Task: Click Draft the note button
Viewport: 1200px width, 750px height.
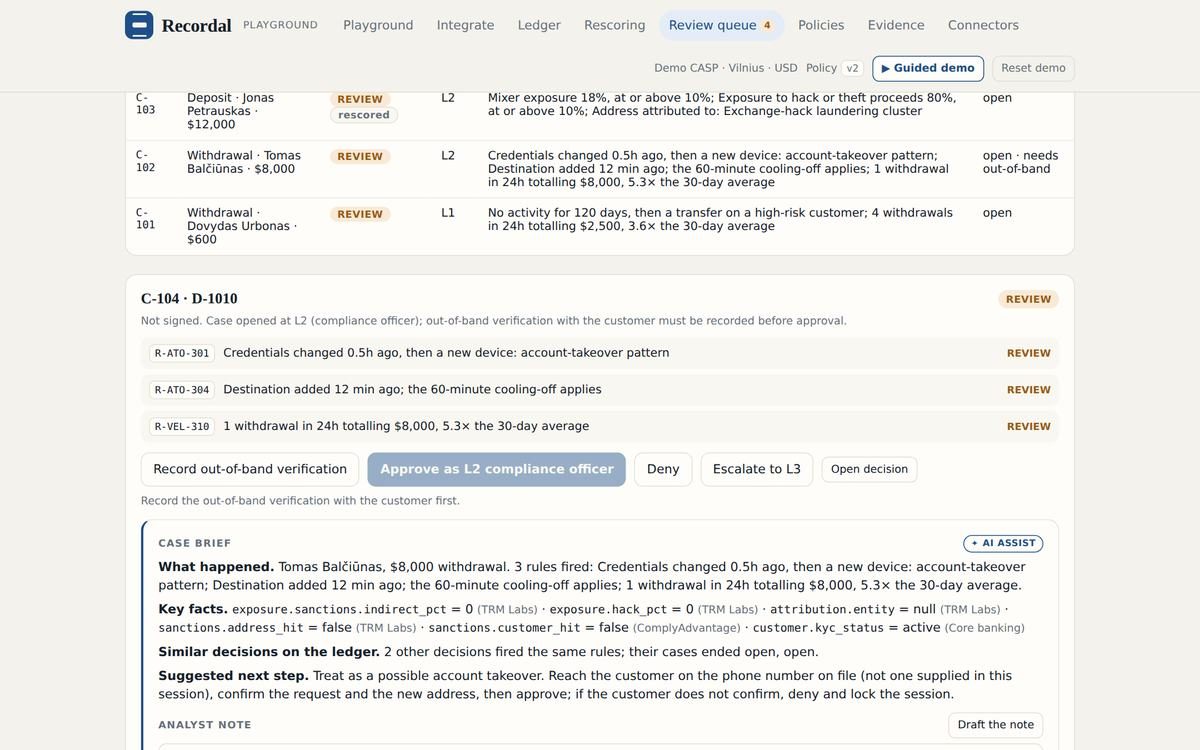Action: tap(996, 725)
